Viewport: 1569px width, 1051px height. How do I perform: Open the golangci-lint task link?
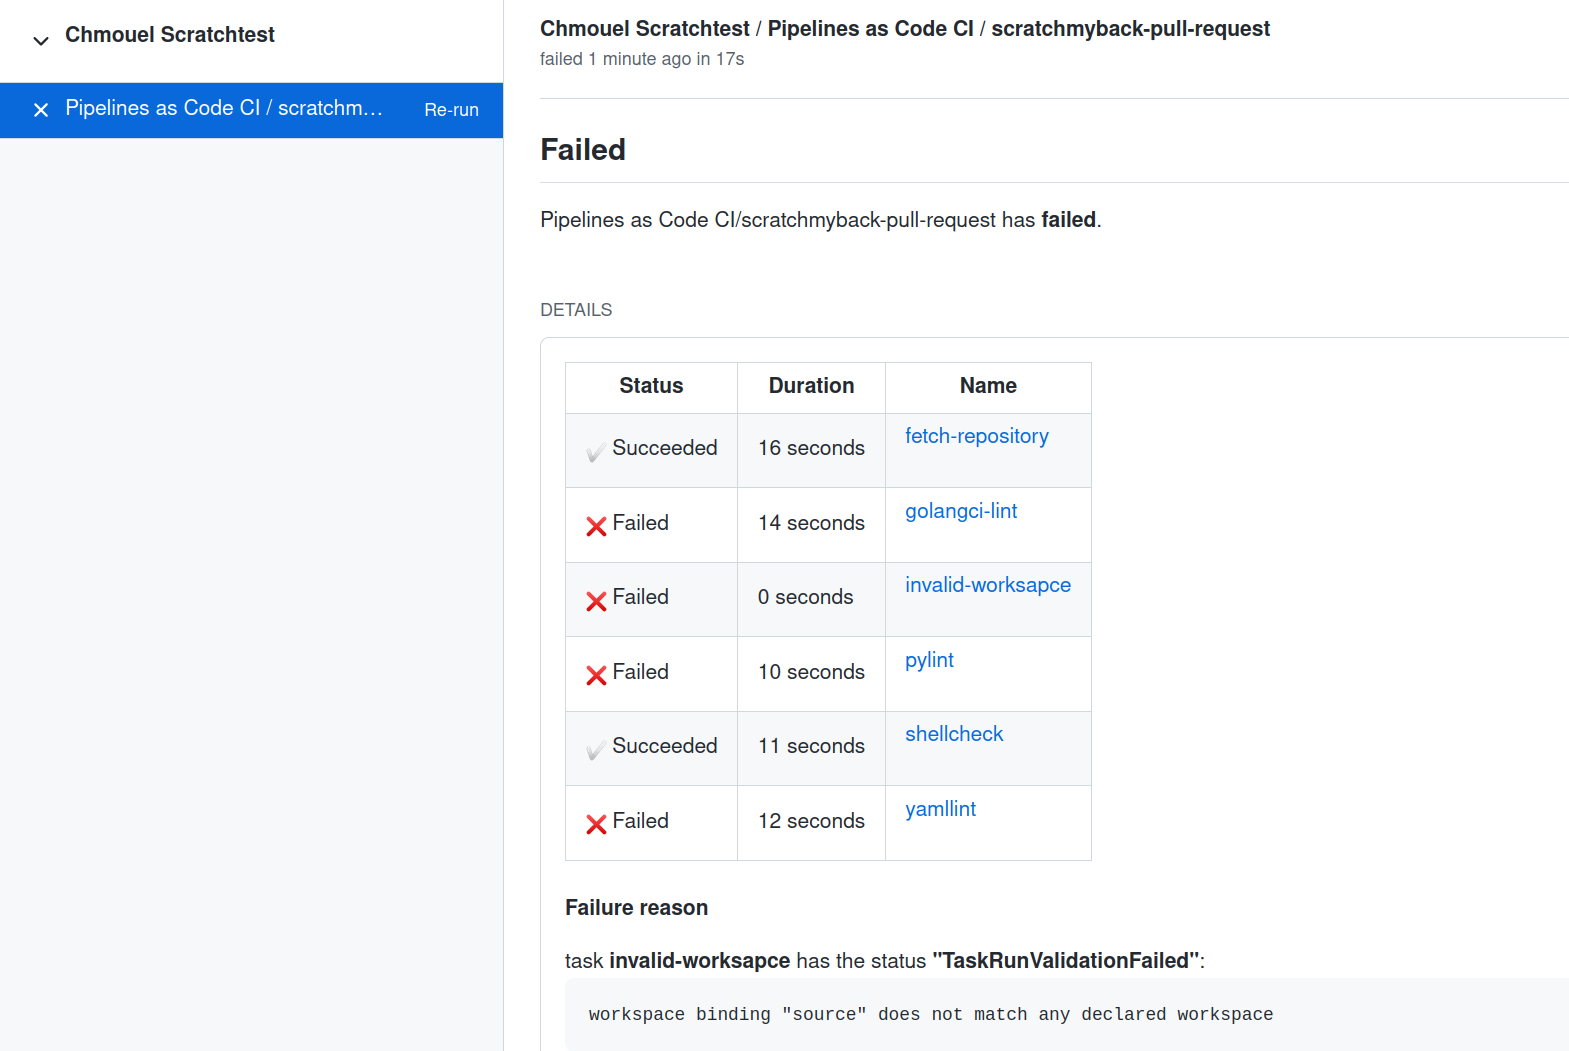[x=960, y=511]
